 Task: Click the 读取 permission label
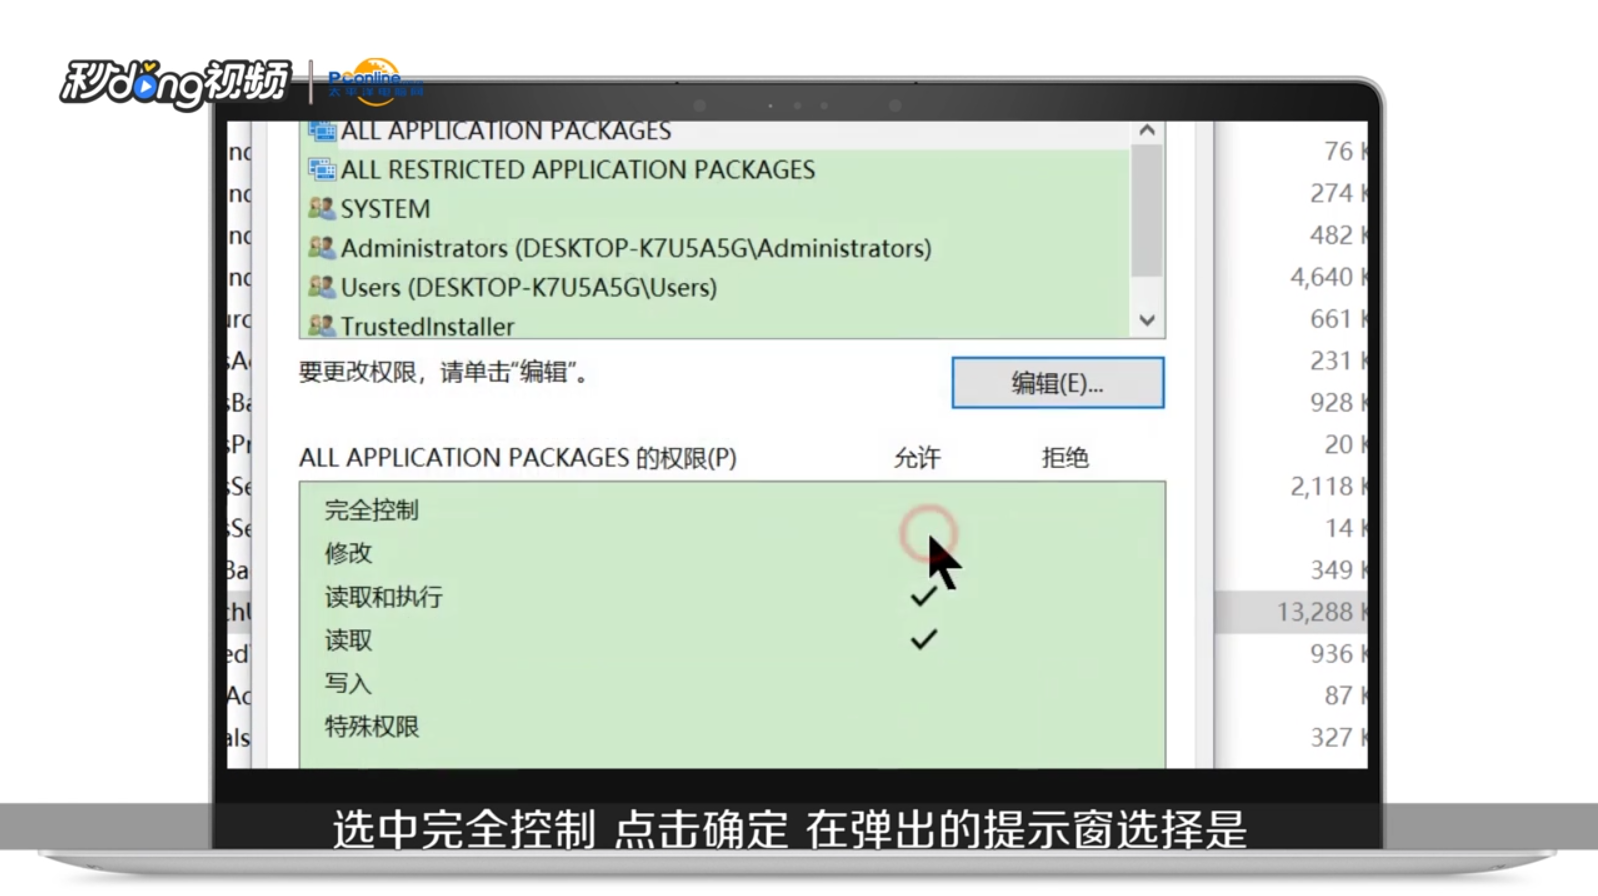348,640
